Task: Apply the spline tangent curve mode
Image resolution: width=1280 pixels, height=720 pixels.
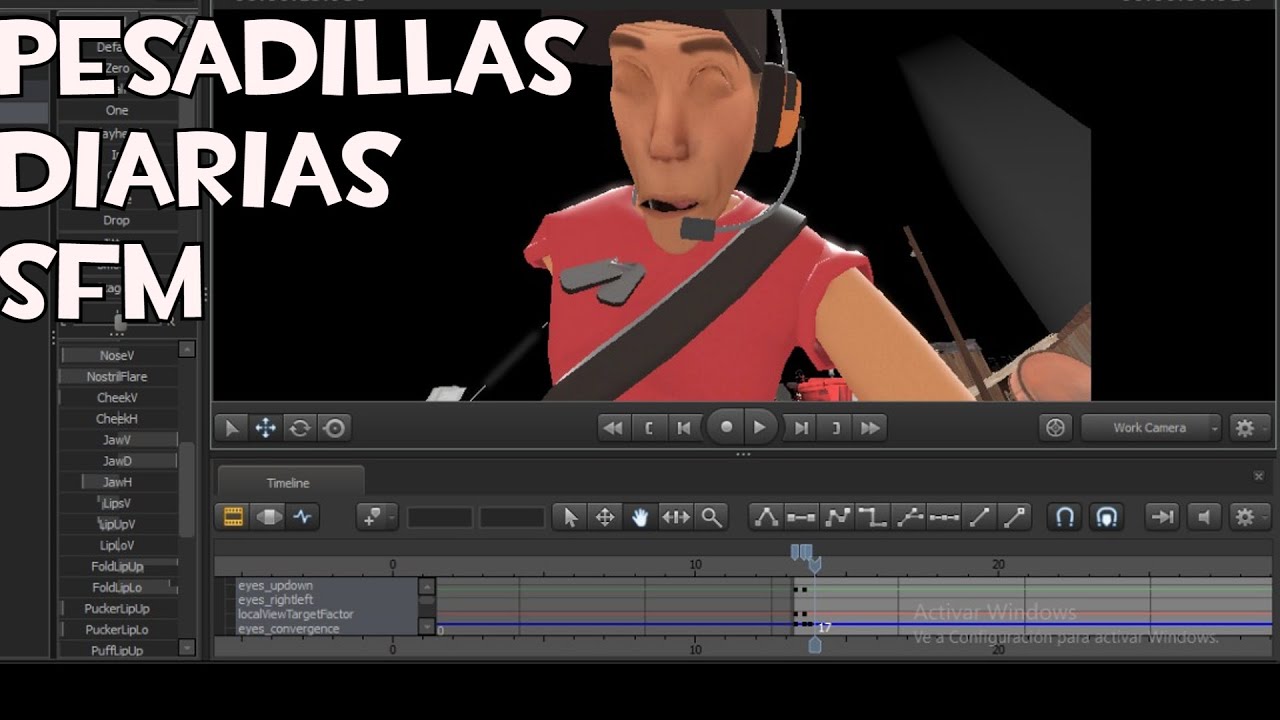Action: [766, 517]
